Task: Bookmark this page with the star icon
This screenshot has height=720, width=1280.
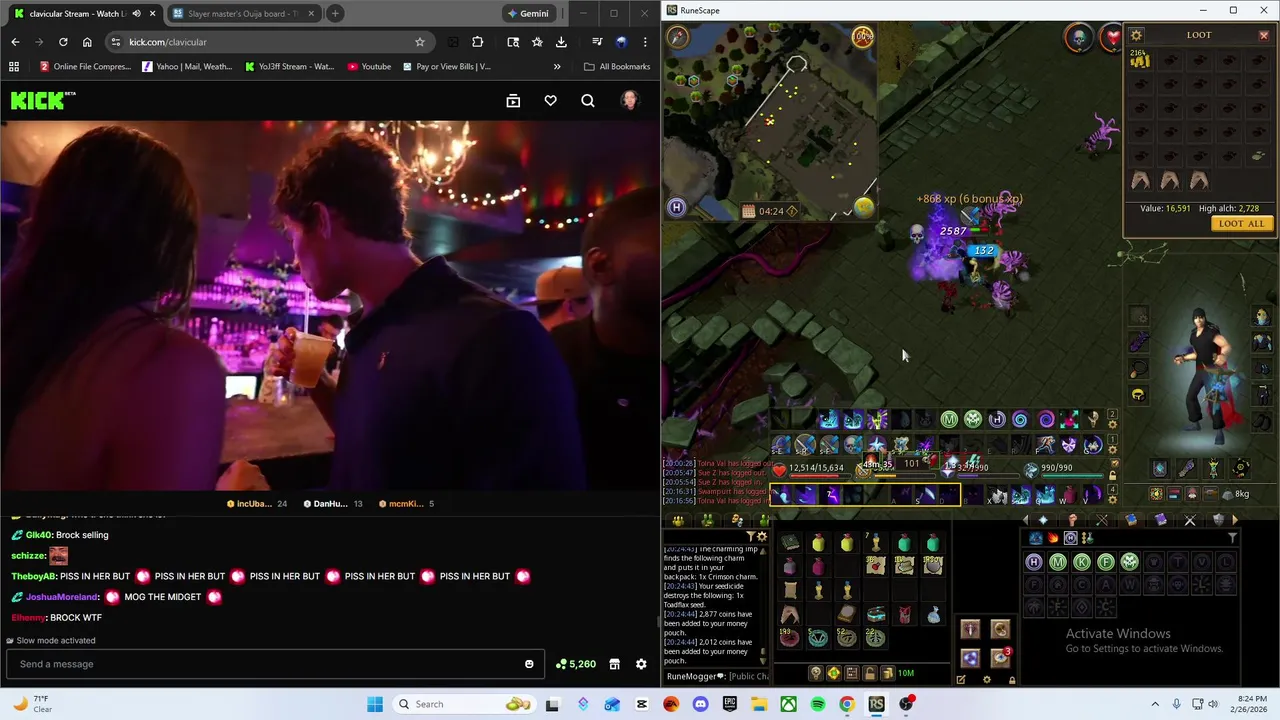Action: 420,42
